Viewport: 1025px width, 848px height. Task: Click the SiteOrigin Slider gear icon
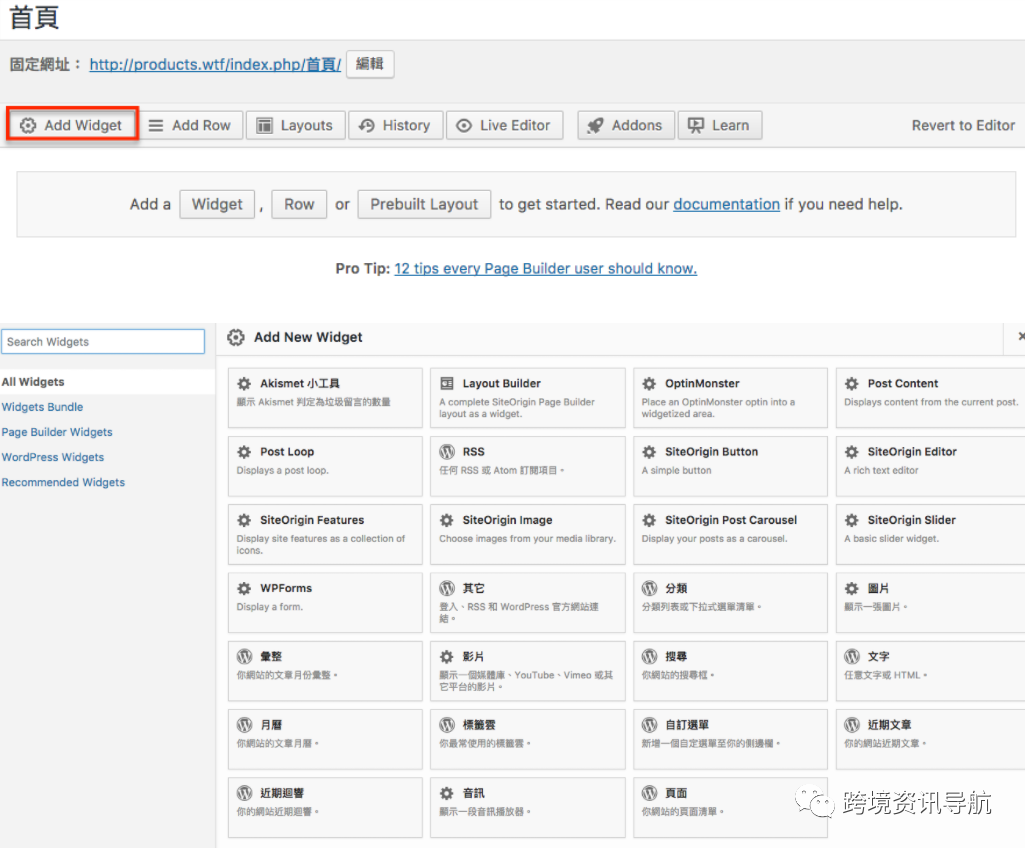852,520
